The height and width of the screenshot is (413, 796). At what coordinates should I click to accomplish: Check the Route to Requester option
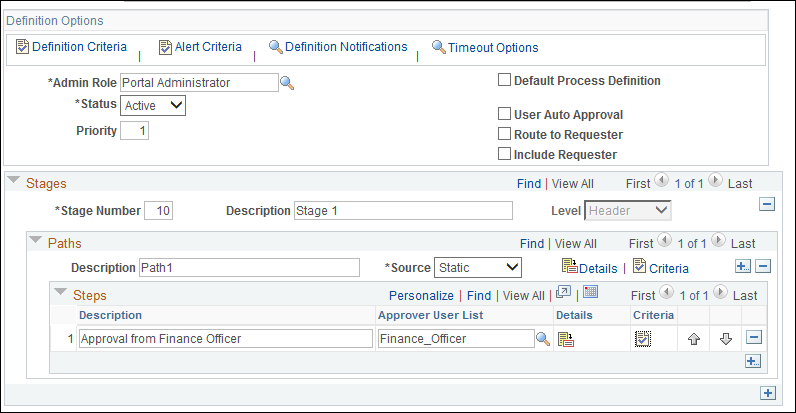click(x=504, y=133)
